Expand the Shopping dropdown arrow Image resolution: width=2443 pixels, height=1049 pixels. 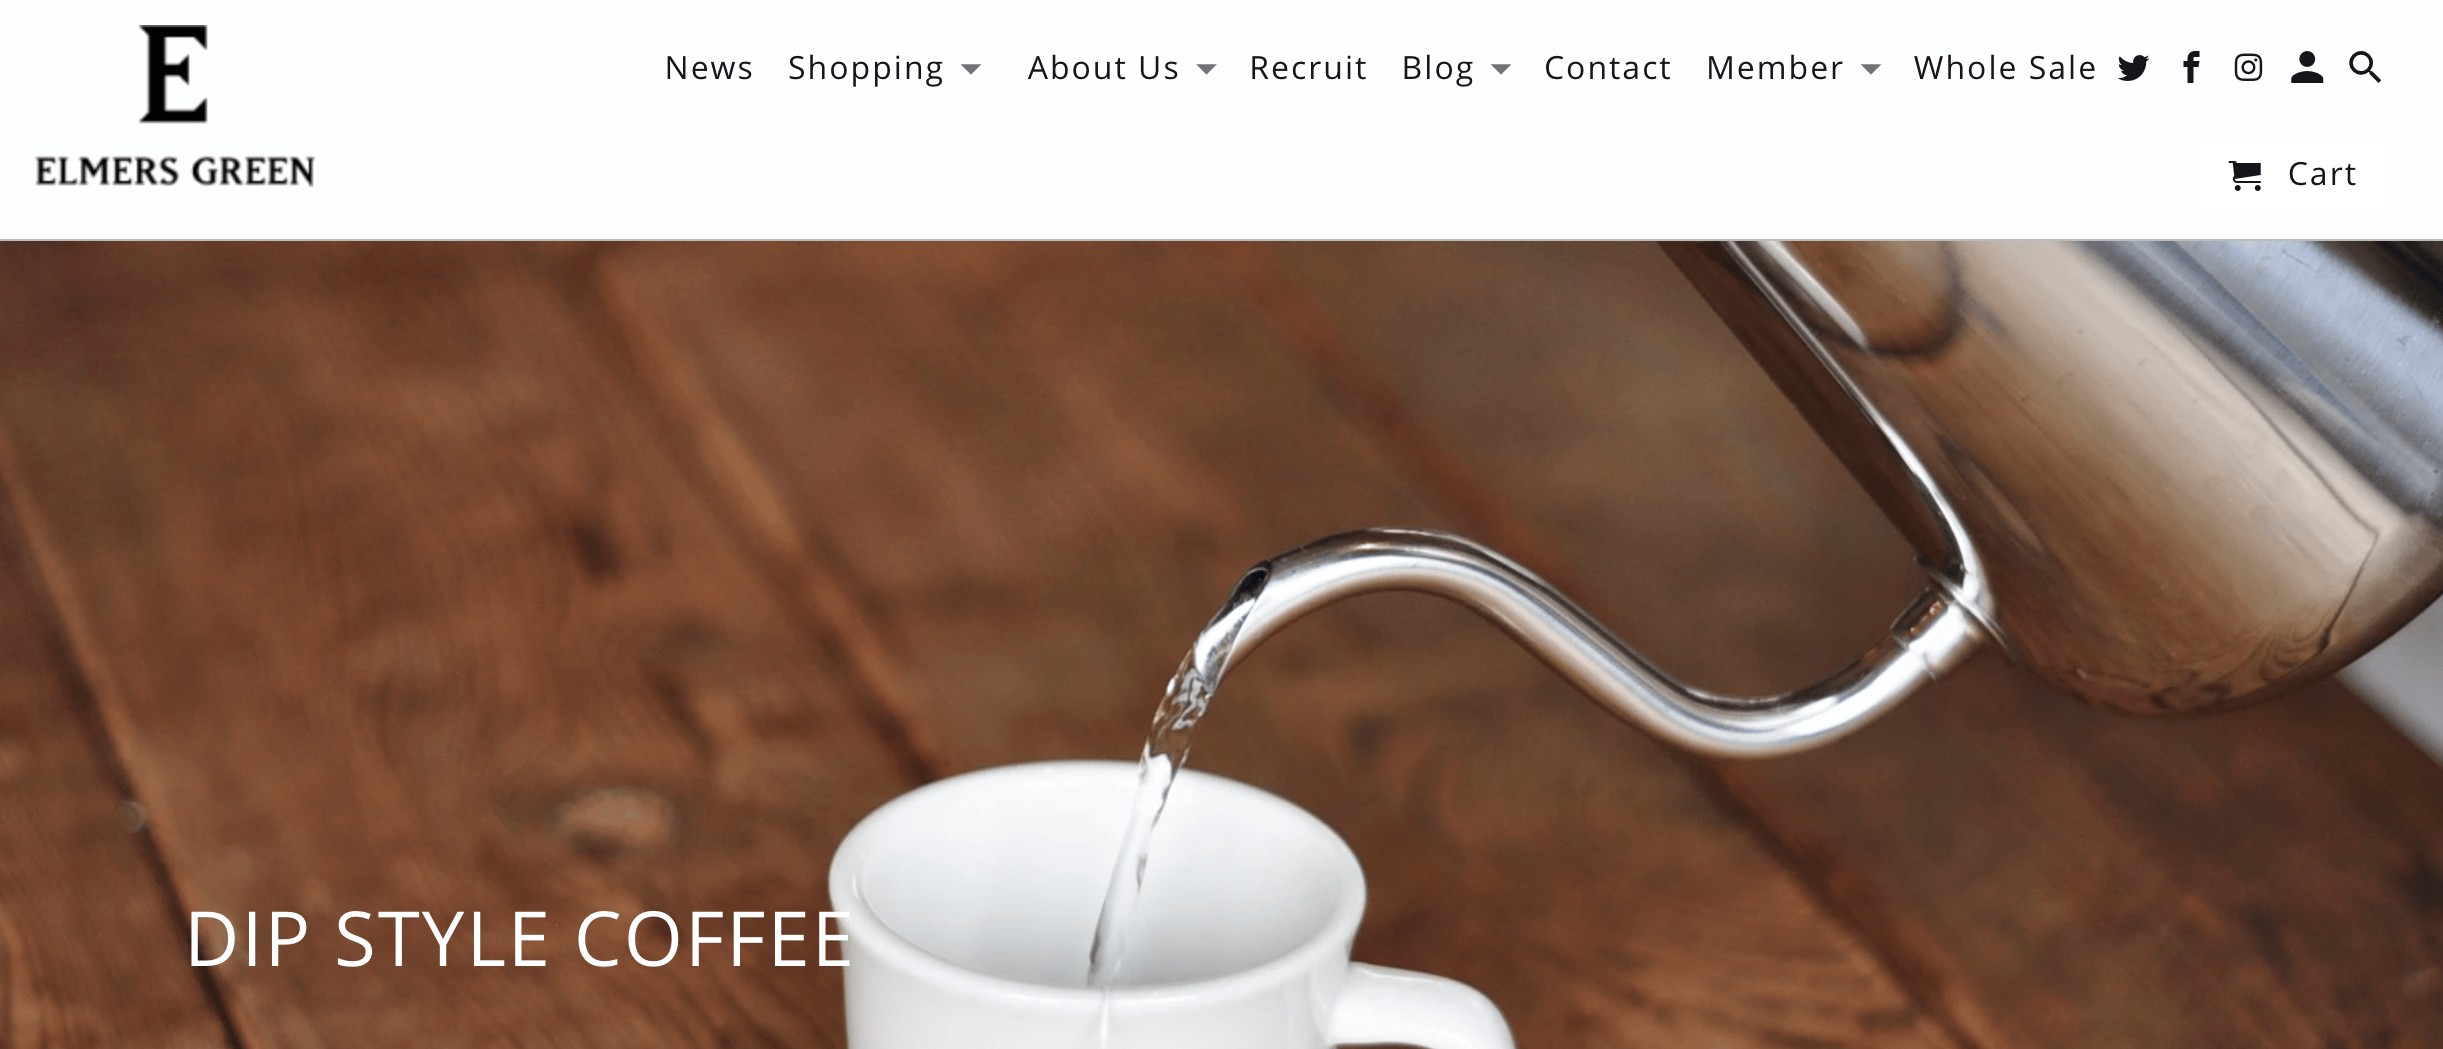tap(971, 69)
